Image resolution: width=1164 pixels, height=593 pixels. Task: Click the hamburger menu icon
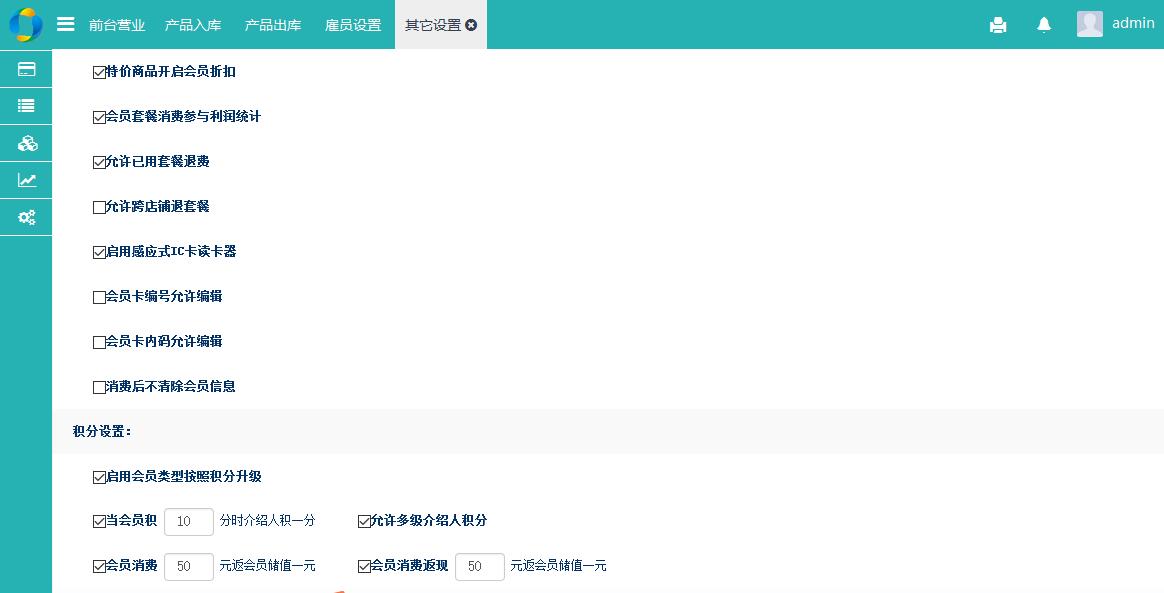click(66, 24)
